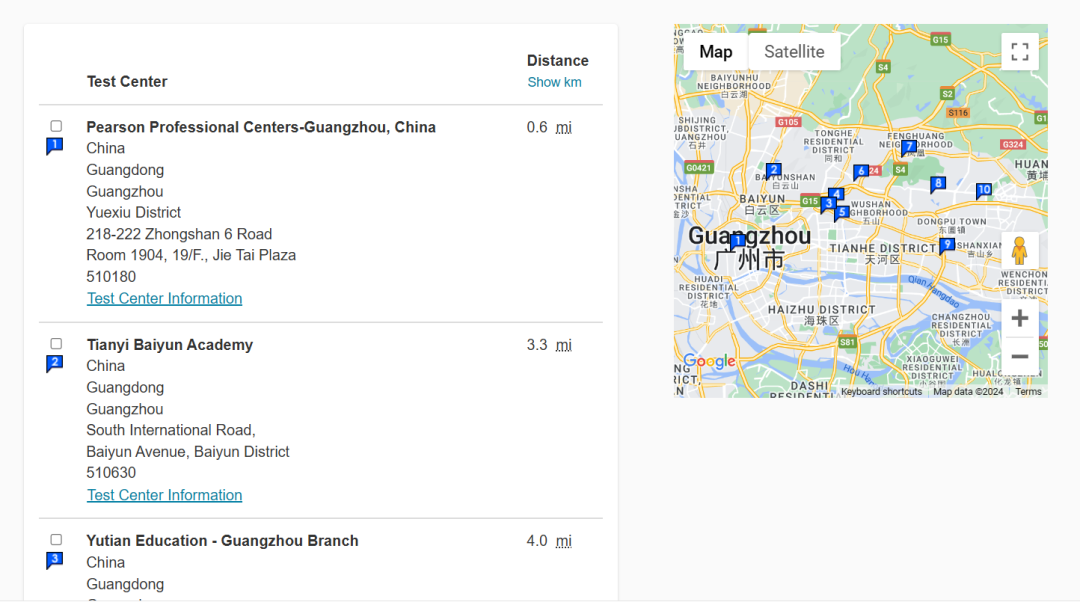
Task: Click map marker 7 near Fenghuang Neighborhood
Action: [909, 148]
